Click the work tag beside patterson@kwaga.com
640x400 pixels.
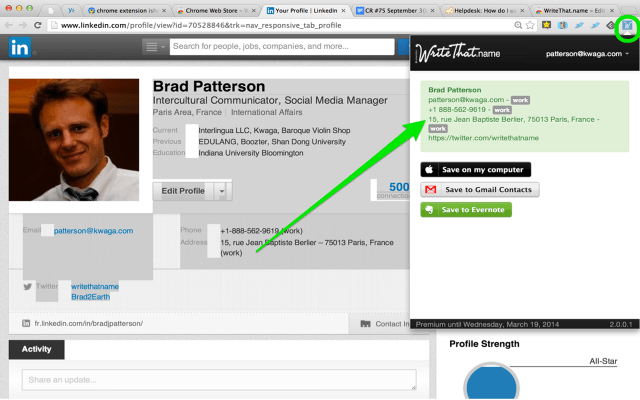tap(520, 100)
